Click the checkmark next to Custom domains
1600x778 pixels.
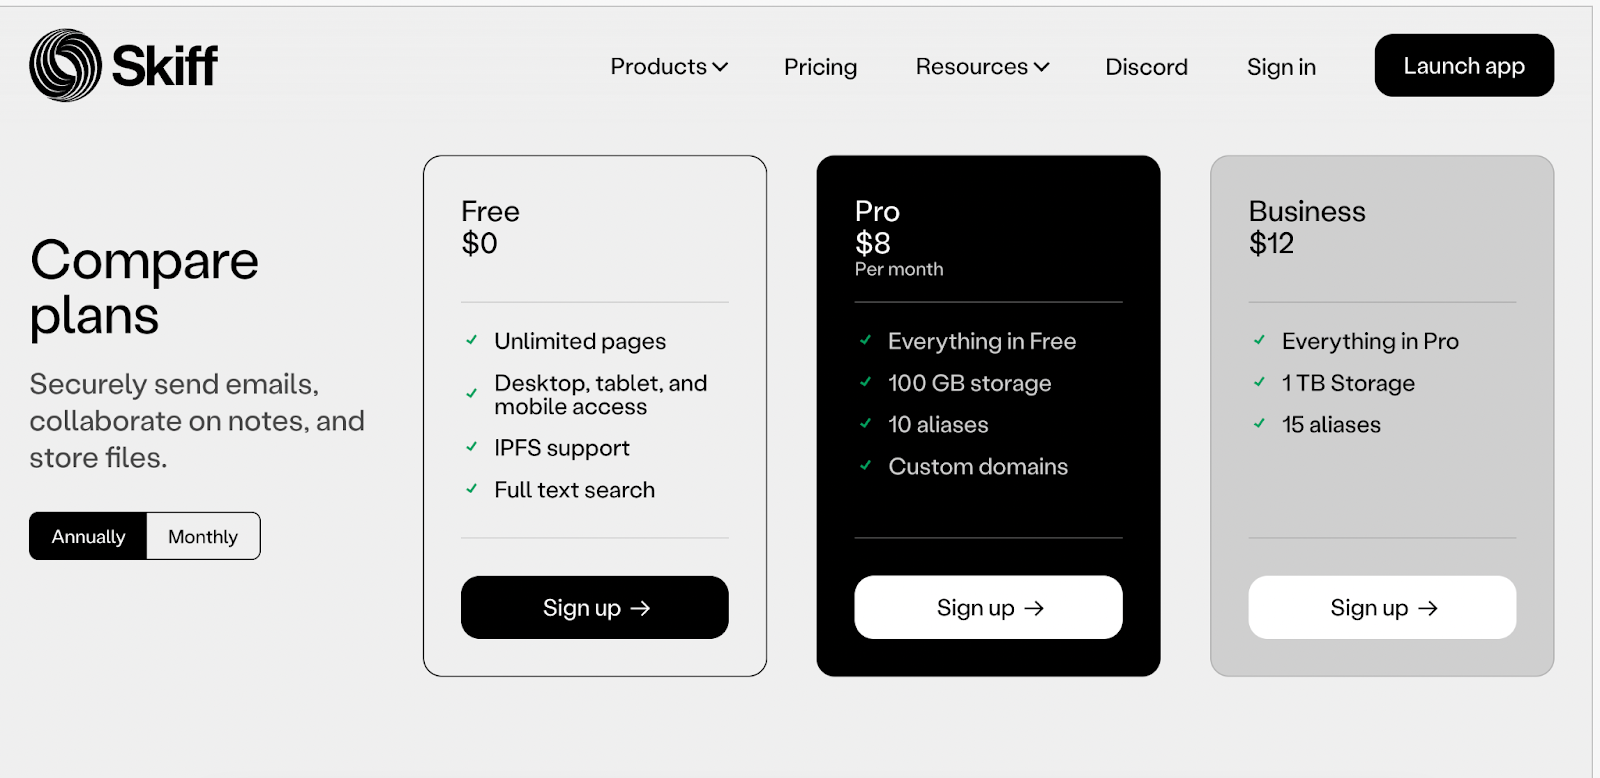[865, 465]
